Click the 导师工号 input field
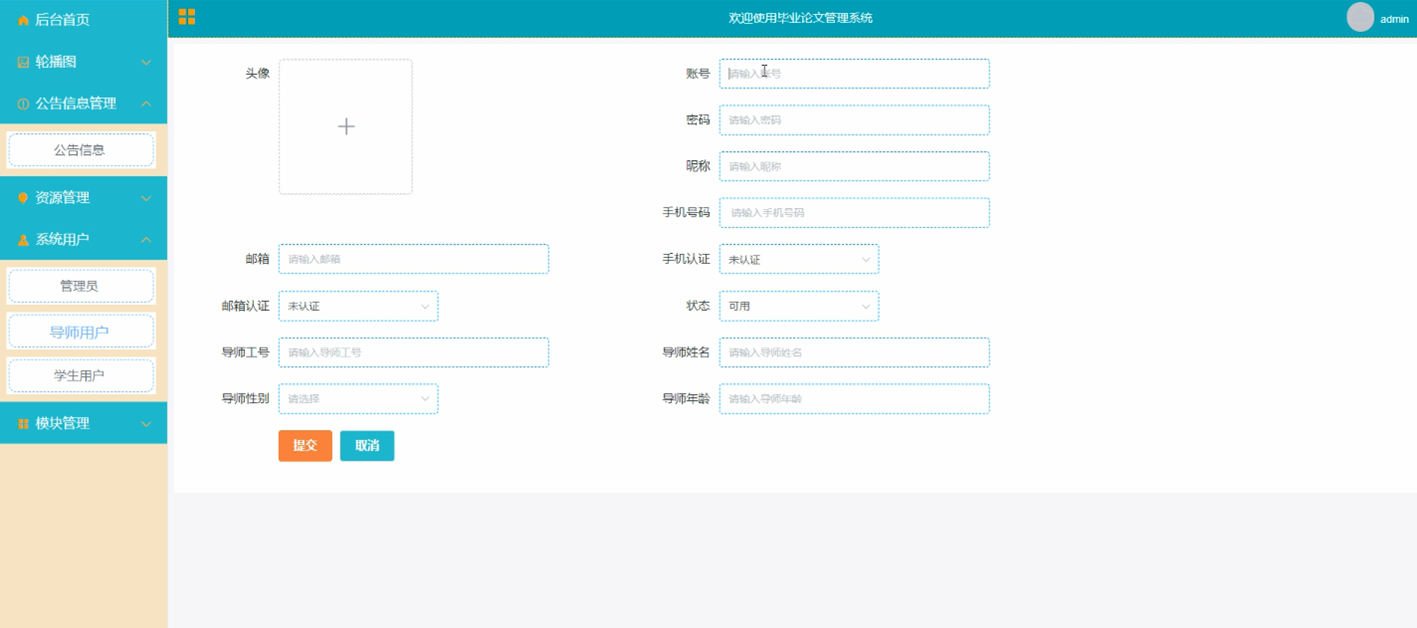 pyautogui.click(x=413, y=352)
